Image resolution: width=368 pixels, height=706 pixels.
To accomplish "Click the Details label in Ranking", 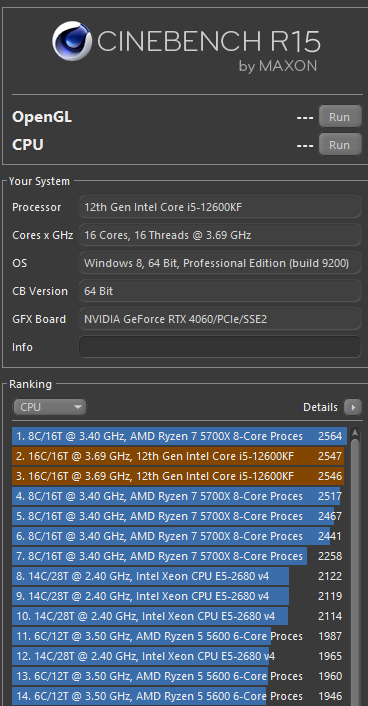I will coord(320,407).
